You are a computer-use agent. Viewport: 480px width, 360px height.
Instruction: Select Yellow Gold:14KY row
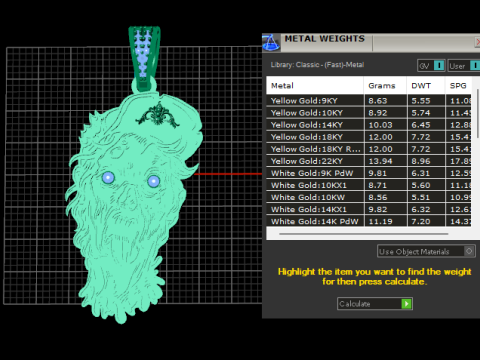coord(369,125)
